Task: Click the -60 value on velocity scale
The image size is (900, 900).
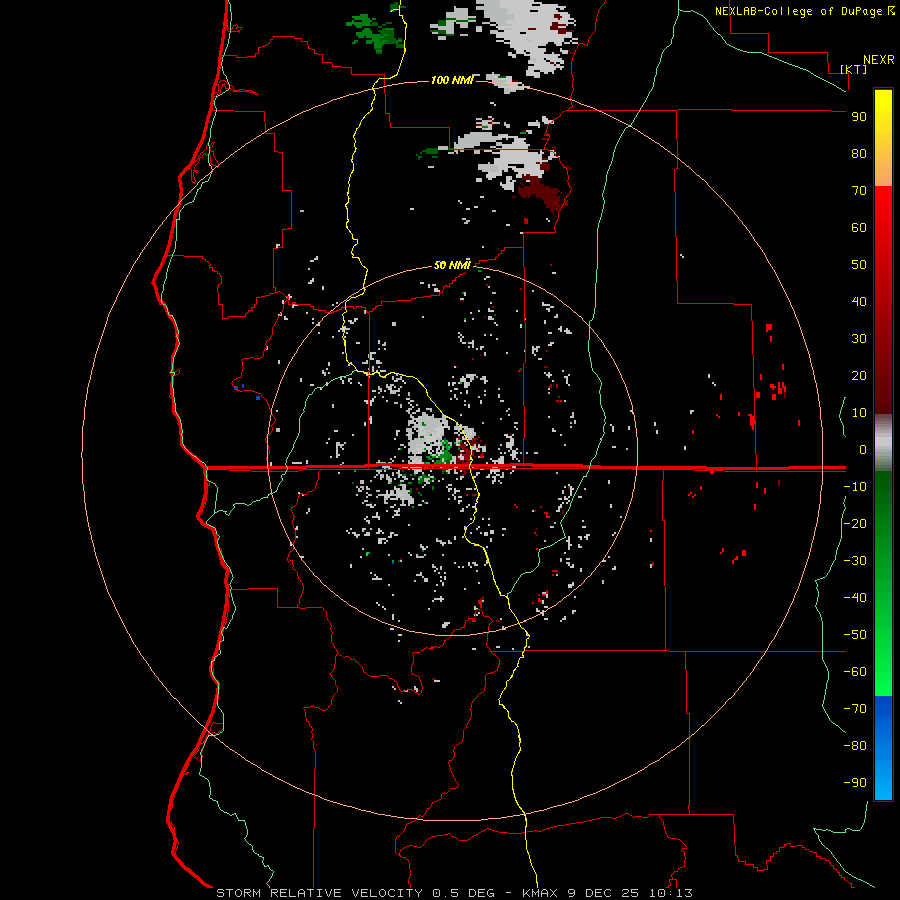Action: (855, 672)
